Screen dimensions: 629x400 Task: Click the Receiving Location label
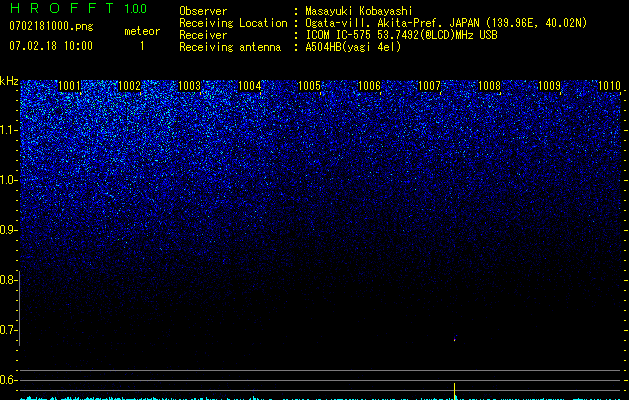point(233,23)
